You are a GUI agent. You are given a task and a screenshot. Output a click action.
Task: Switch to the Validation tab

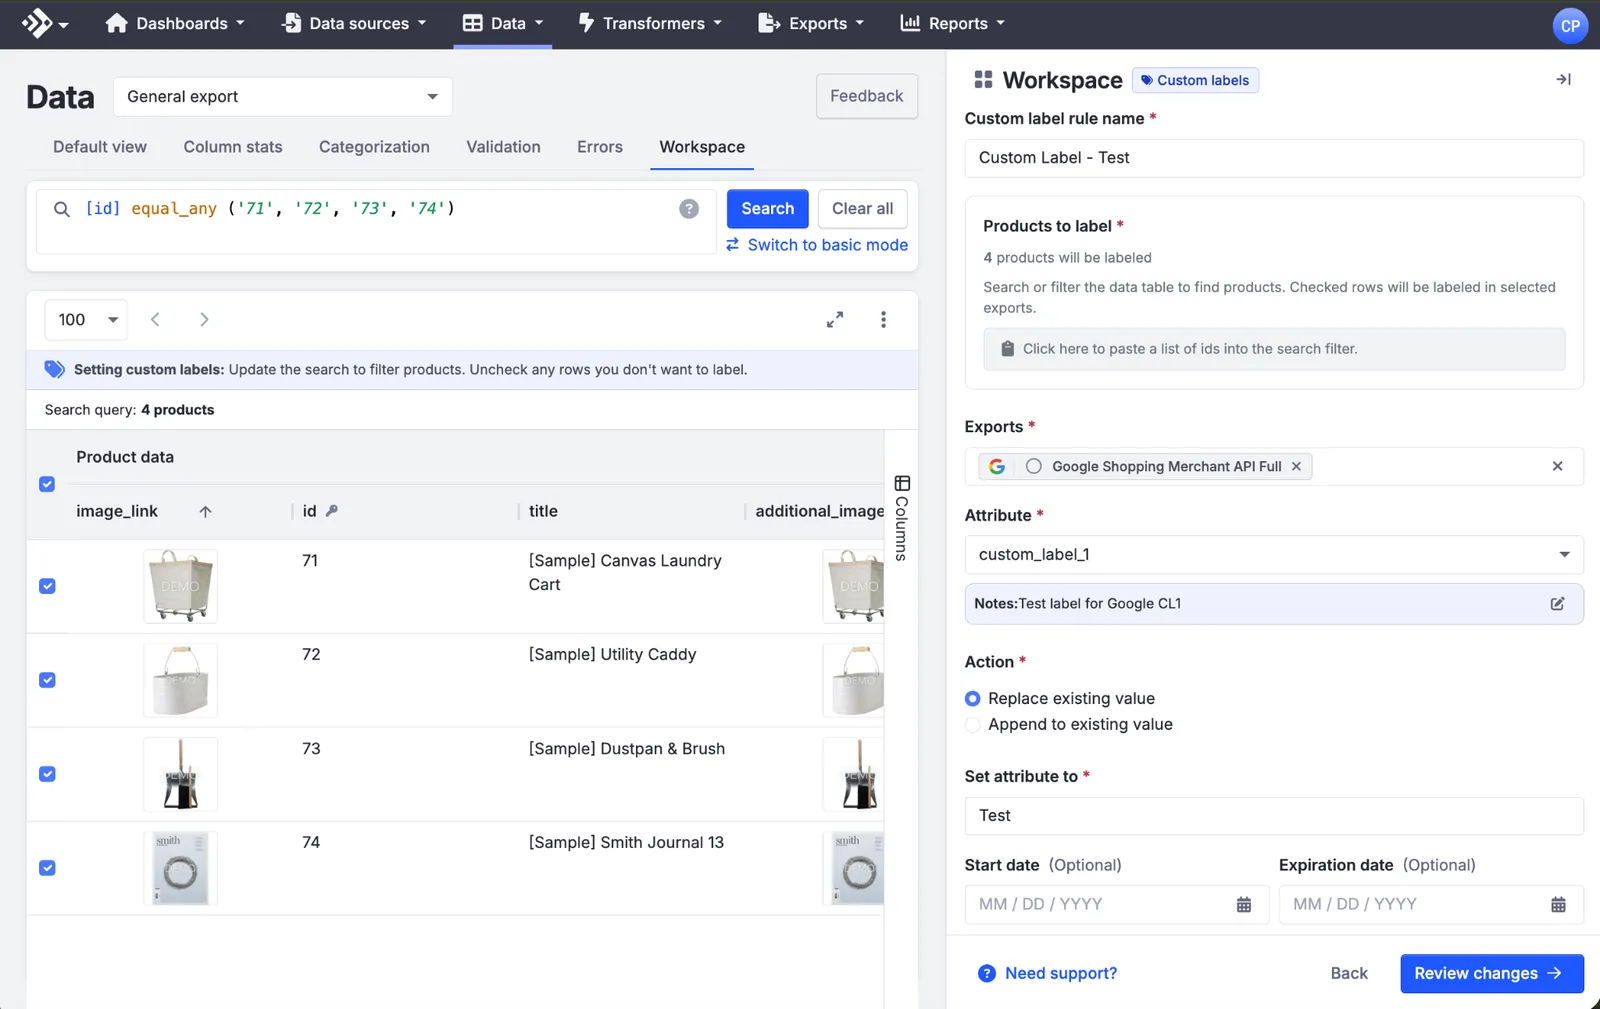(x=503, y=147)
